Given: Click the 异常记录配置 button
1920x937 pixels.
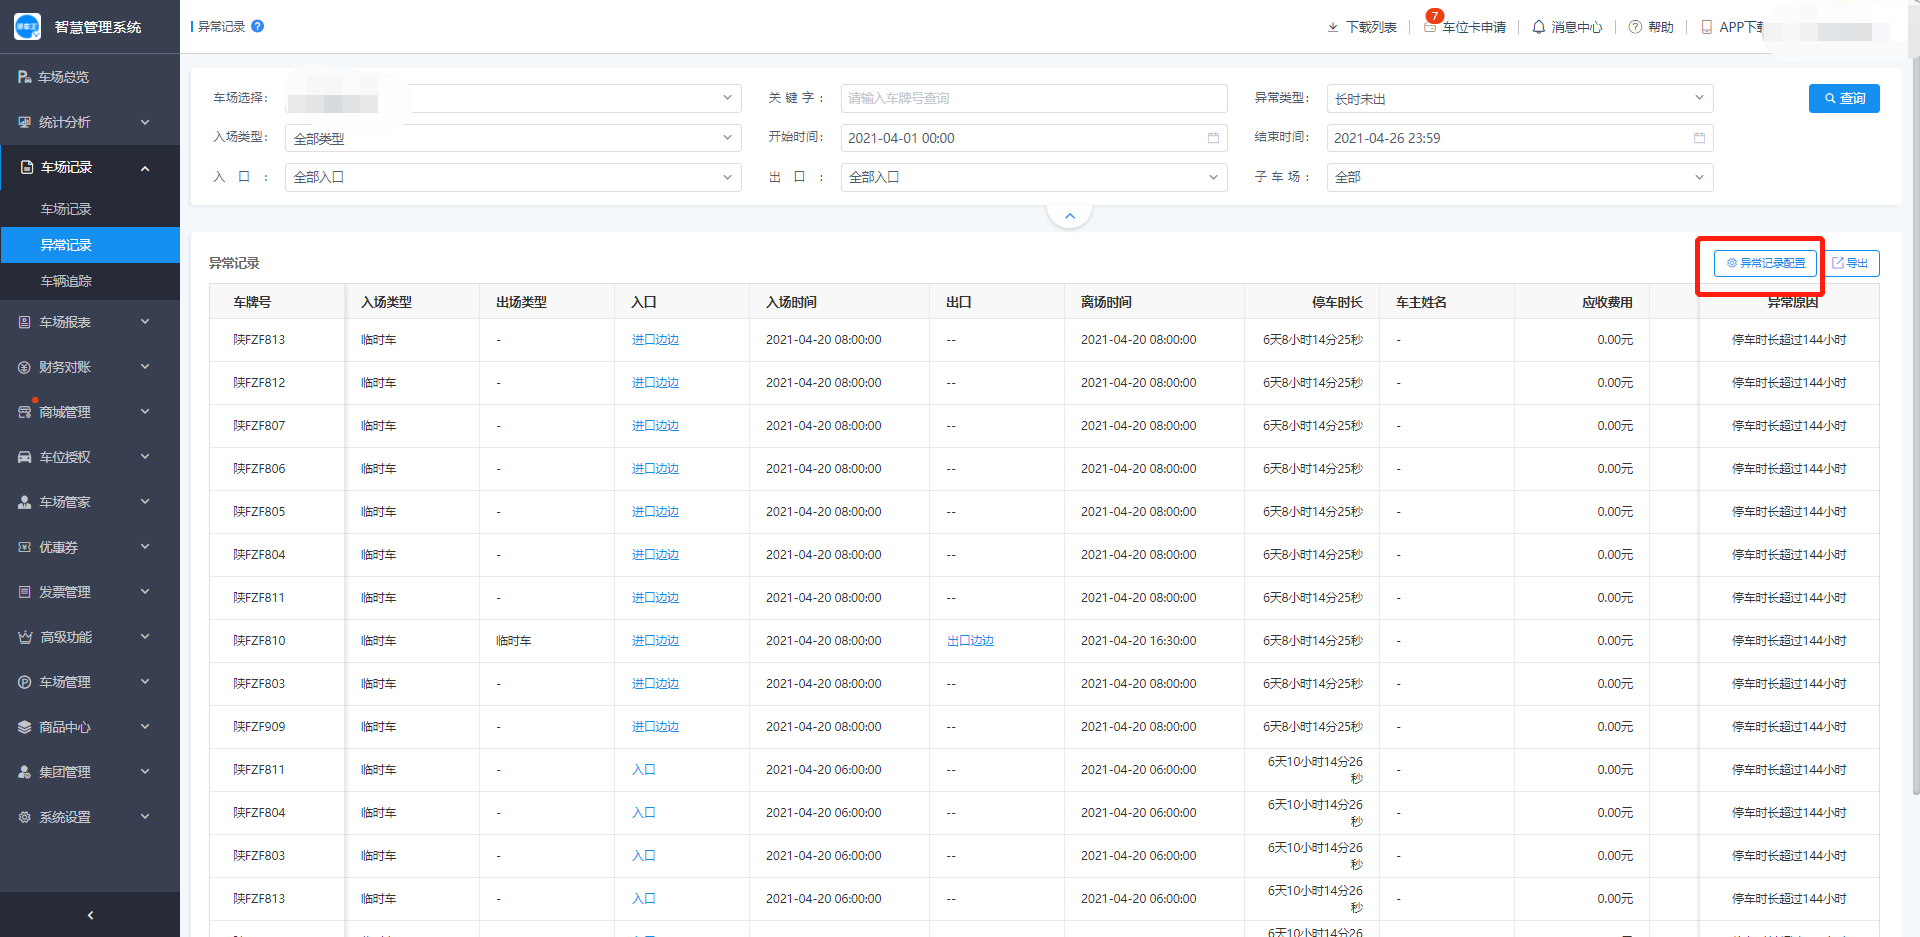Looking at the screenshot, I should tap(1765, 263).
